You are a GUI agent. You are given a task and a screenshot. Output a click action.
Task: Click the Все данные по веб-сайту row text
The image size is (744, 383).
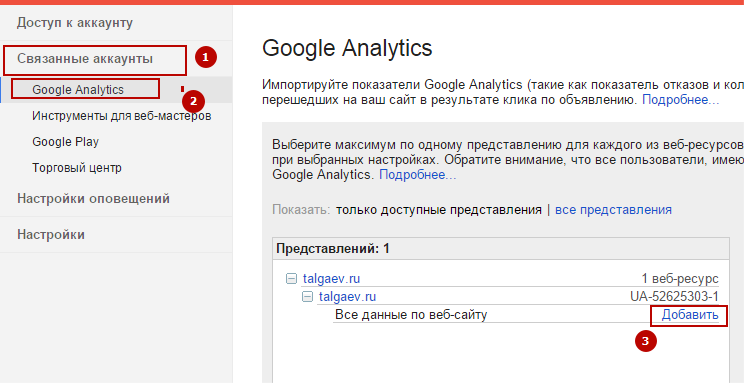(x=411, y=315)
